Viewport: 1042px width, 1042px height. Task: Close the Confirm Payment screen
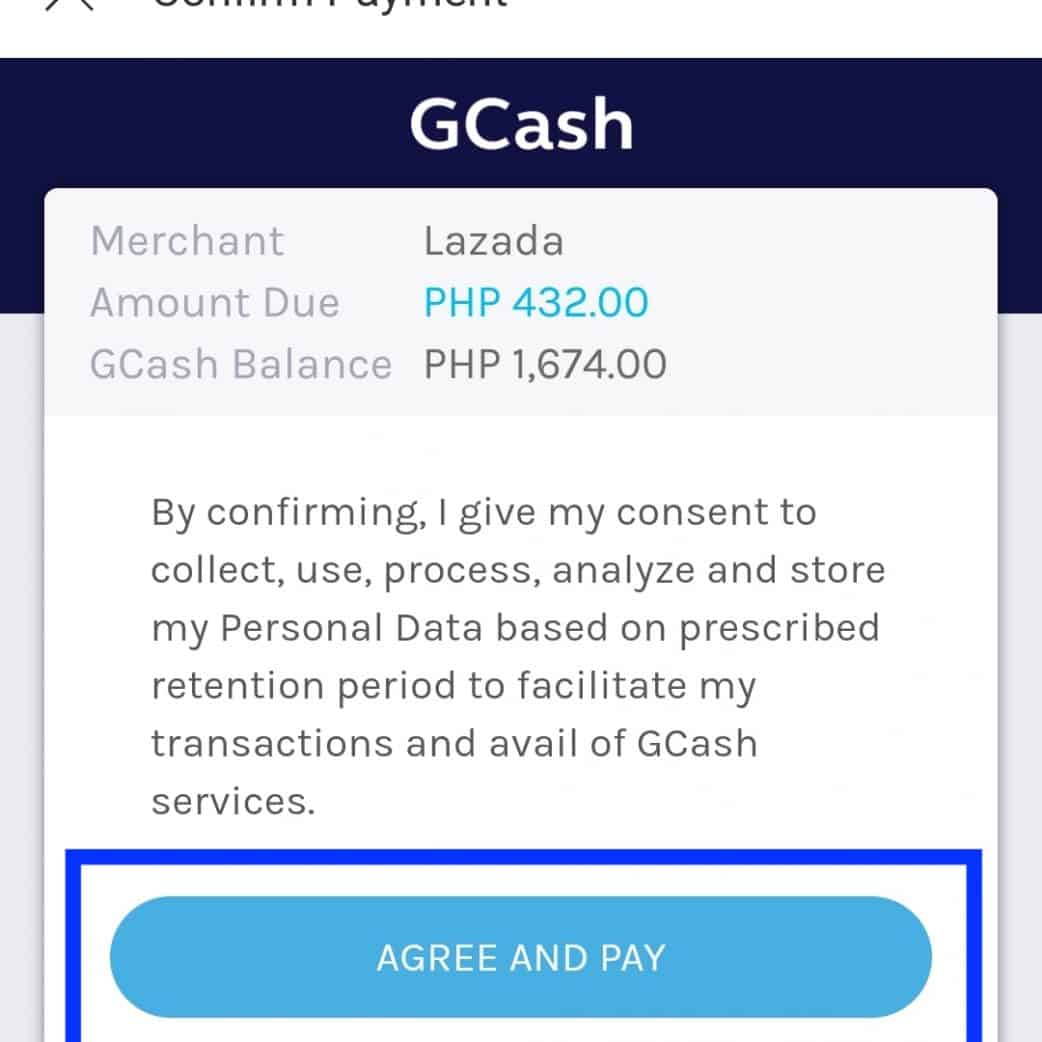tap(68, 4)
